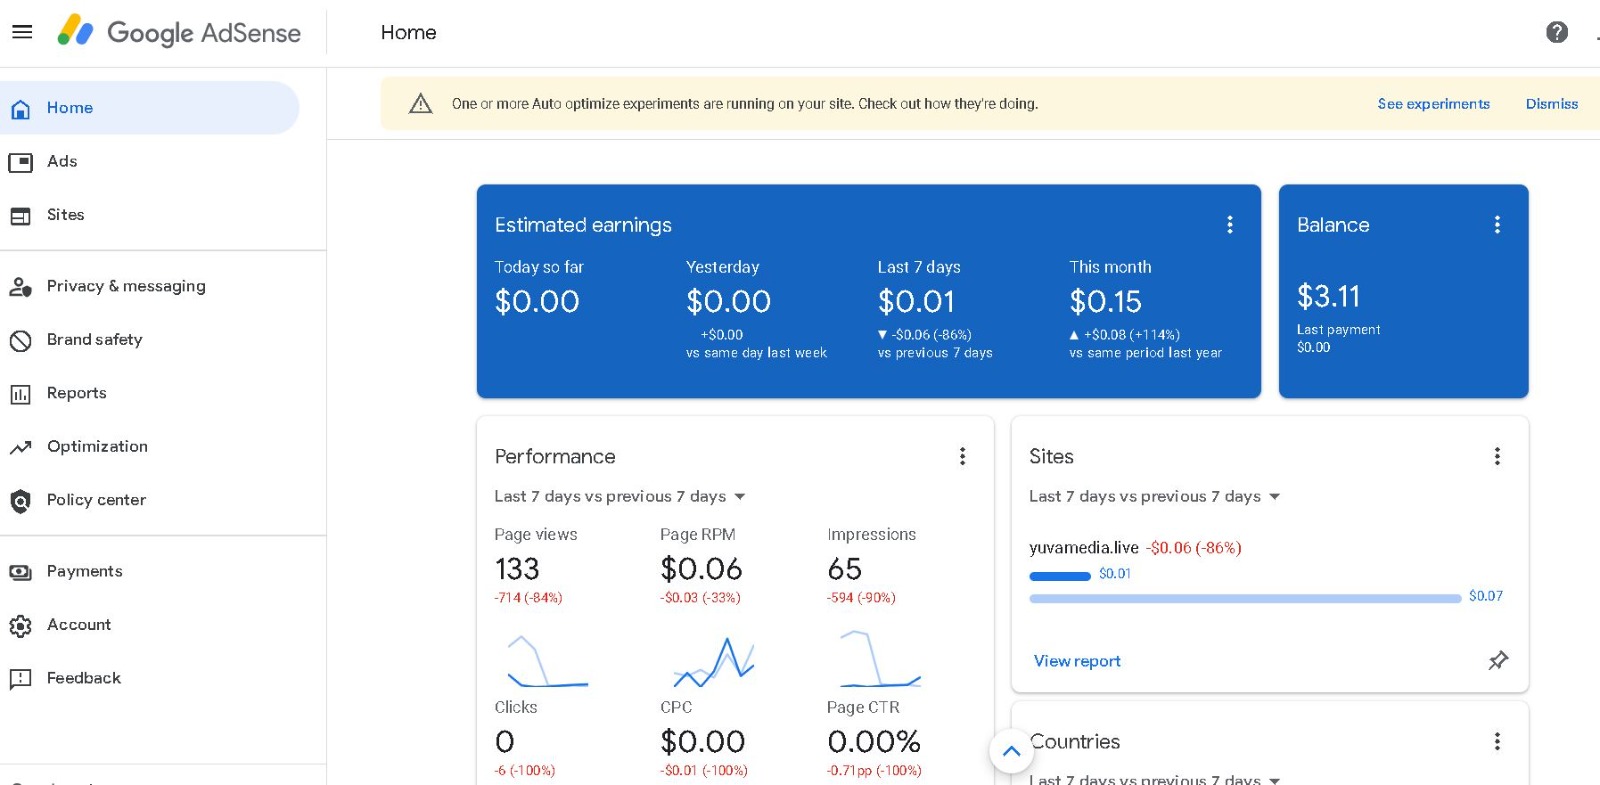
Task: Open Balance card three-dot menu
Action: pyautogui.click(x=1497, y=225)
